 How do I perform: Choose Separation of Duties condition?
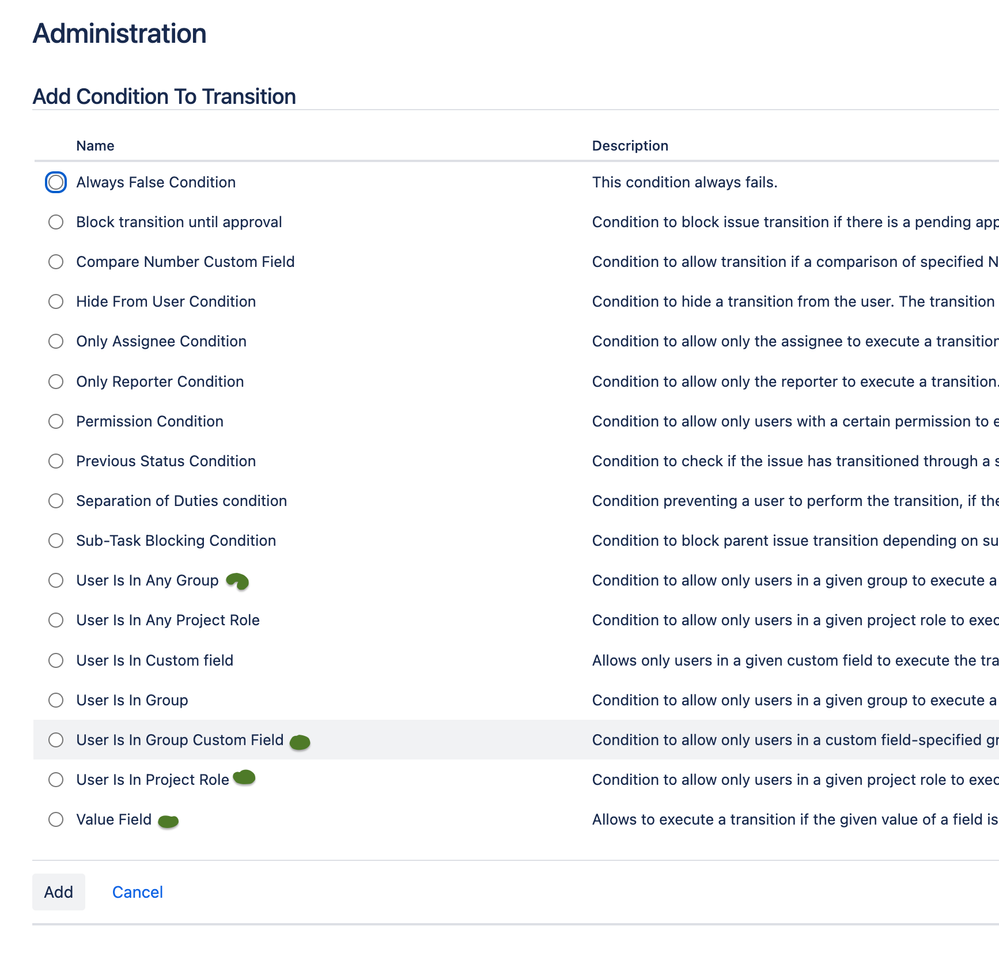click(x=56, y=501)
